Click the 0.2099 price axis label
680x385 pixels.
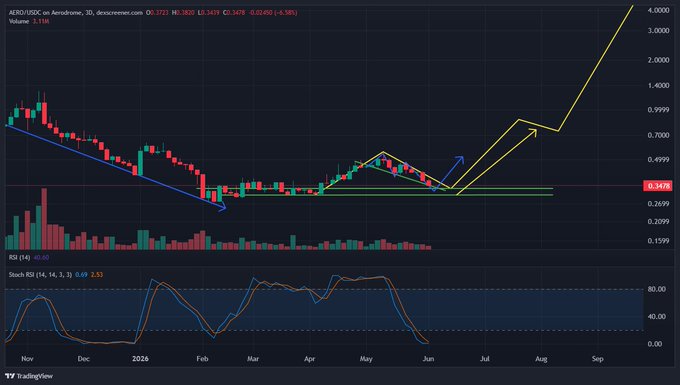pos(658,222)
